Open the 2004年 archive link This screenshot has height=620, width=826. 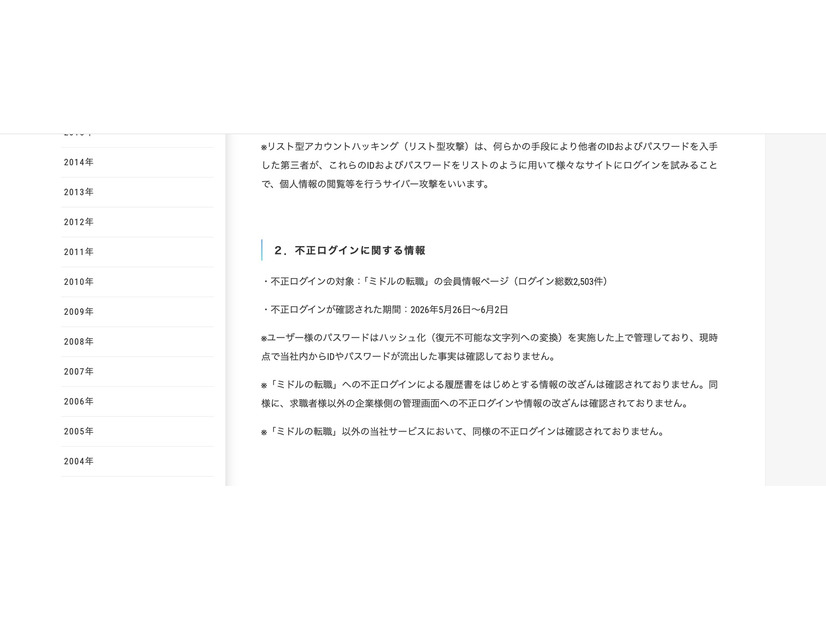(x=137, y=461)
